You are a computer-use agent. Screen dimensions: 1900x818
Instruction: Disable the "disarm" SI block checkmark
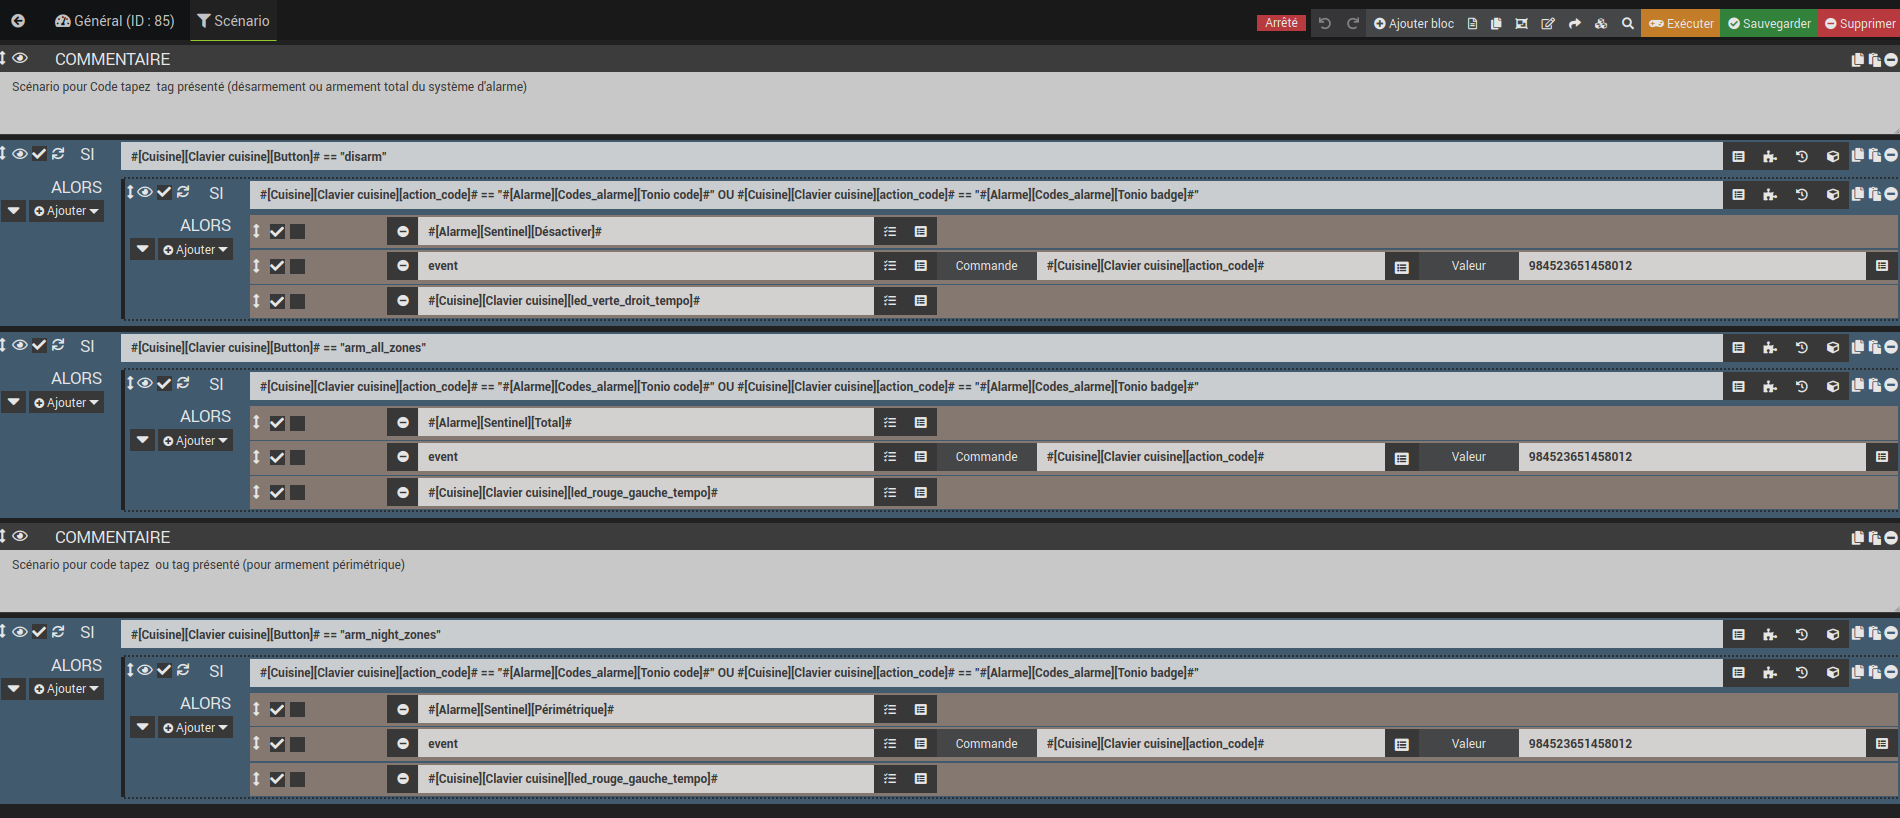coord(39,154)
